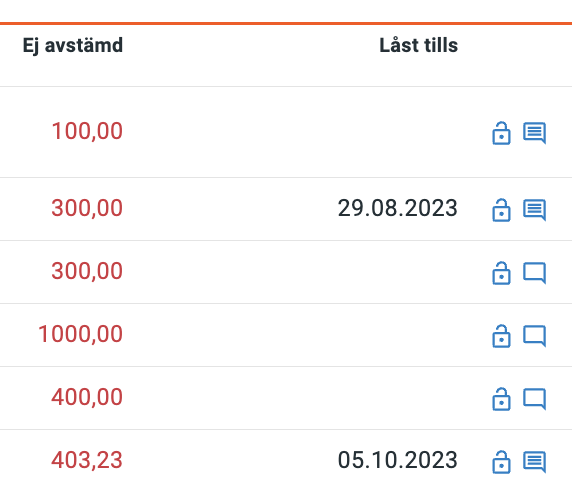Open the comment icon in the 100,00 row
584x496 pixels.
(534, 133)
